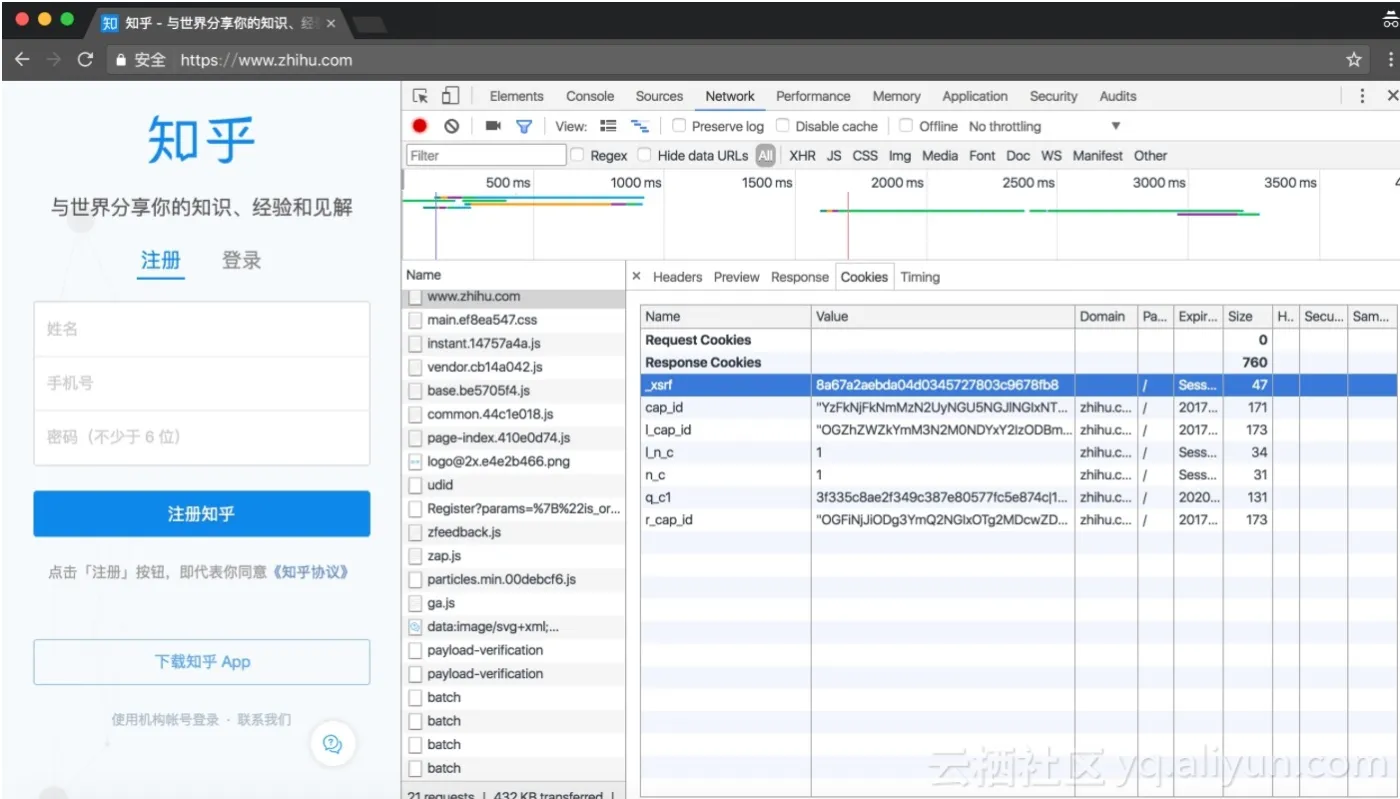Open the Sources panel tab
1400x799 pixels.
pyautogui.click(x=659, y=96)
